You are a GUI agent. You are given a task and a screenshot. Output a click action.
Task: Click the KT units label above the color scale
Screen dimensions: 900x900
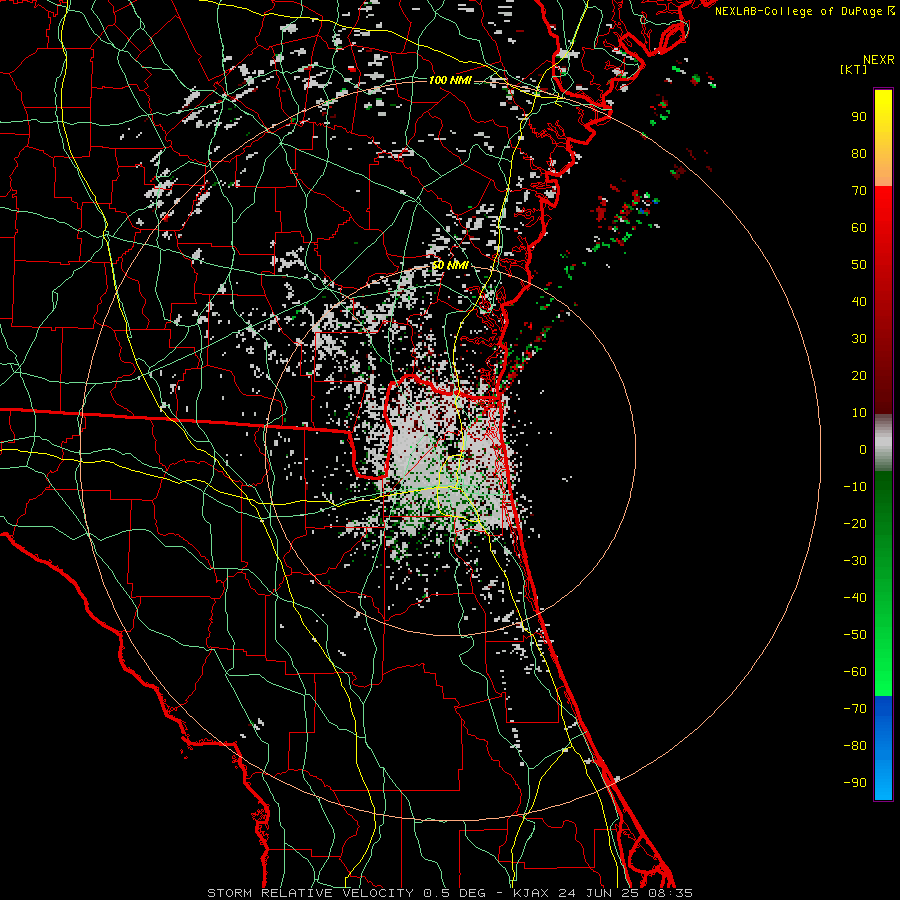coord(854,69)
